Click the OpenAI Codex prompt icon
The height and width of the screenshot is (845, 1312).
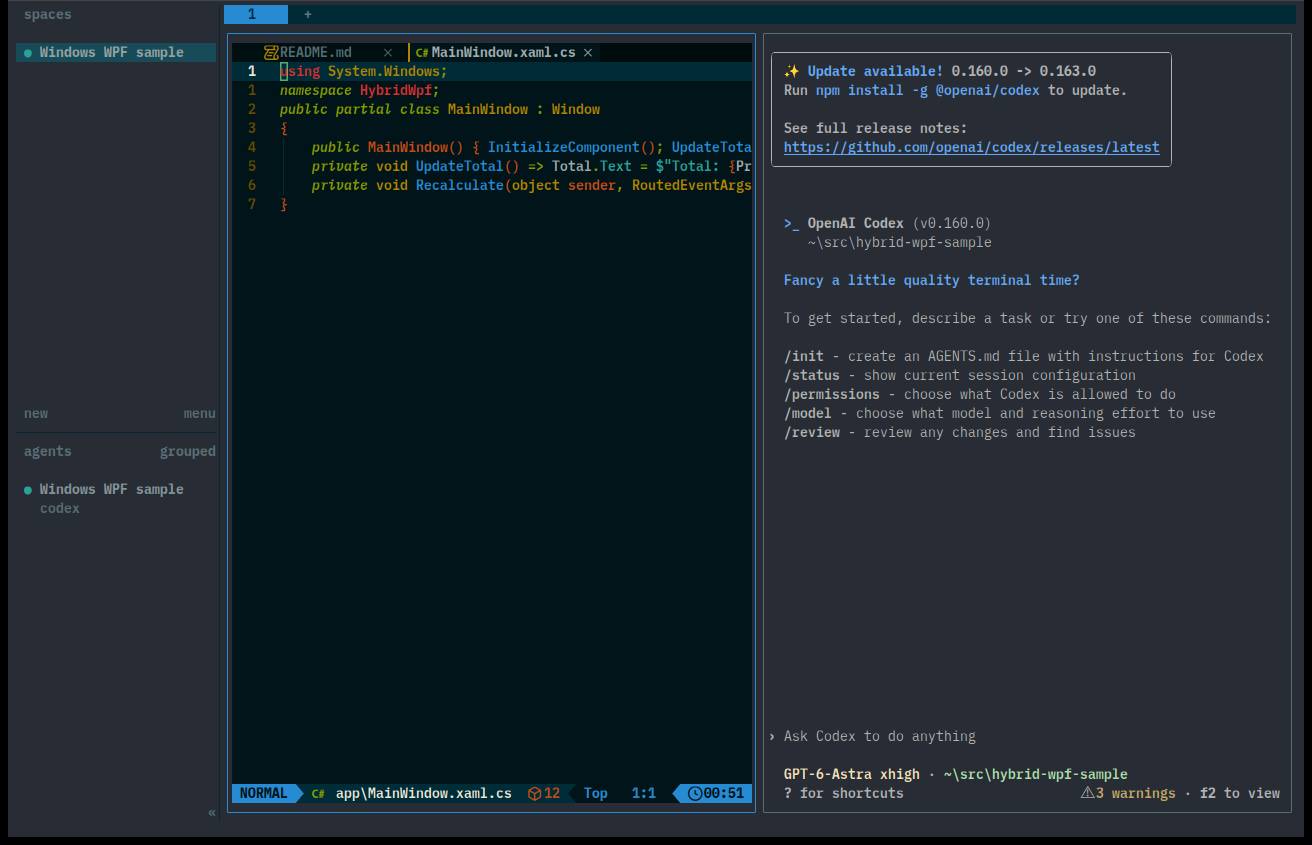click(x=792, y=223)
